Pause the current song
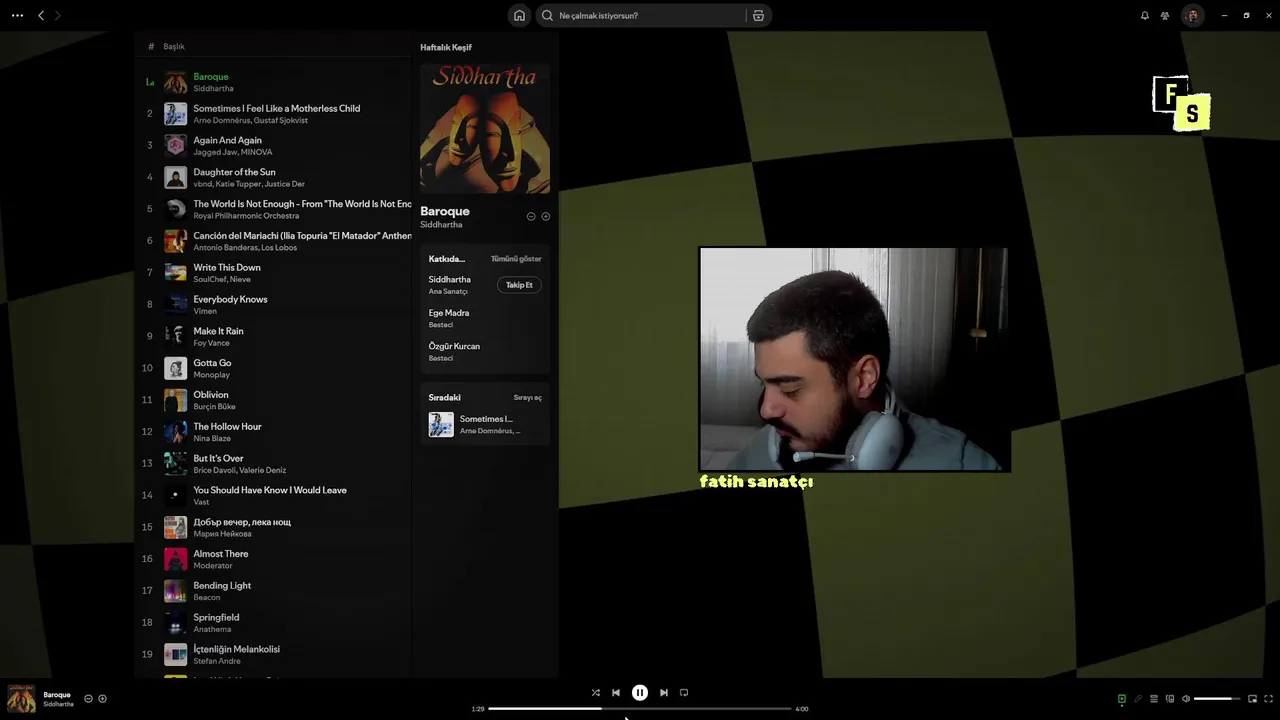This screenshot has width=1280, height=720. tap(640, 692)
